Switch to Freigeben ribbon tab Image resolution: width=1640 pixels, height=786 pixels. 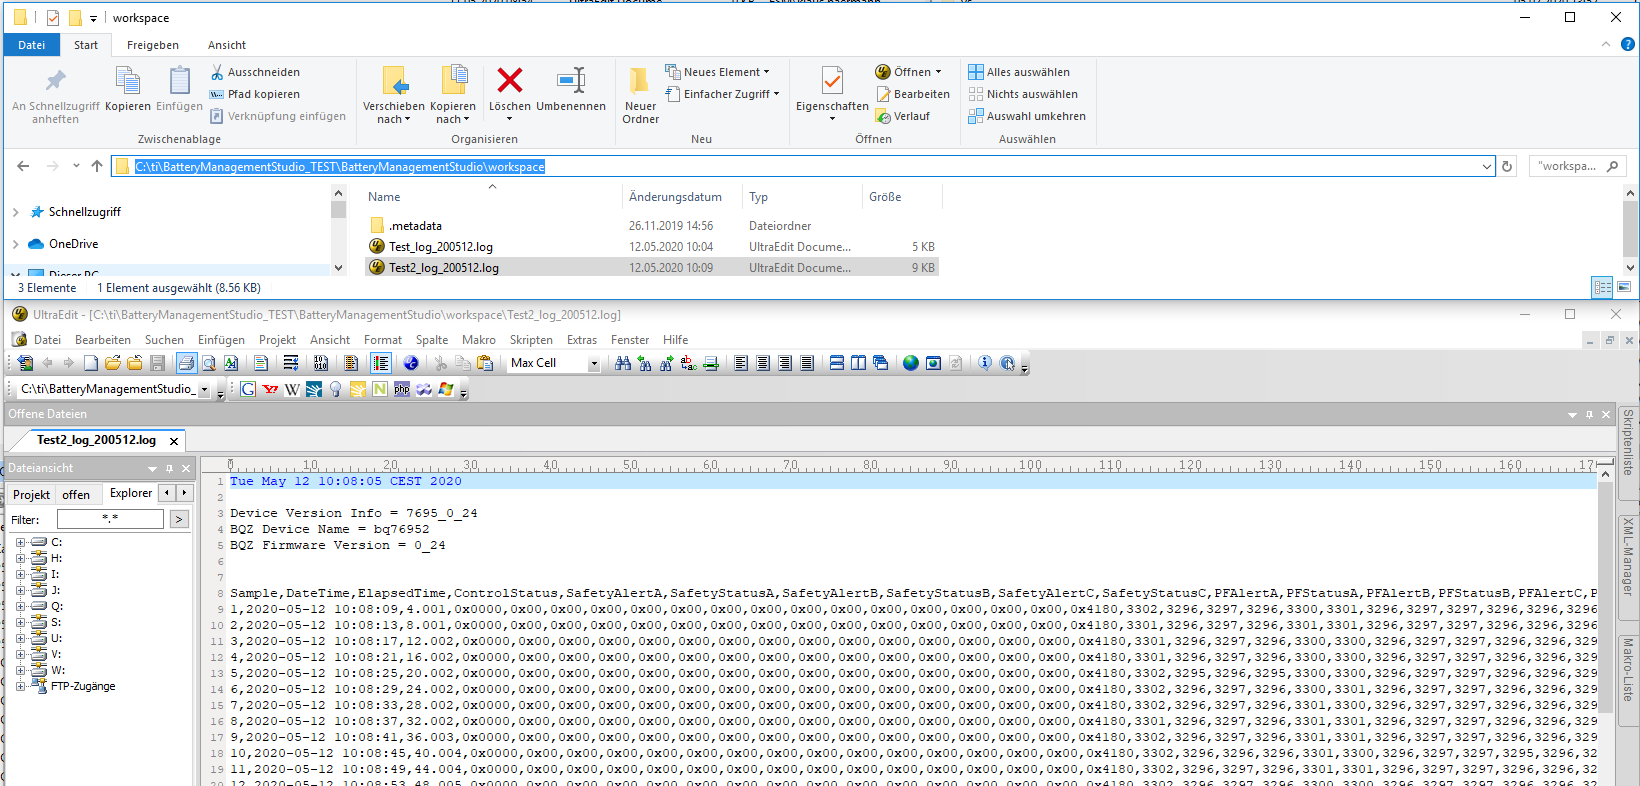point(153,45)
